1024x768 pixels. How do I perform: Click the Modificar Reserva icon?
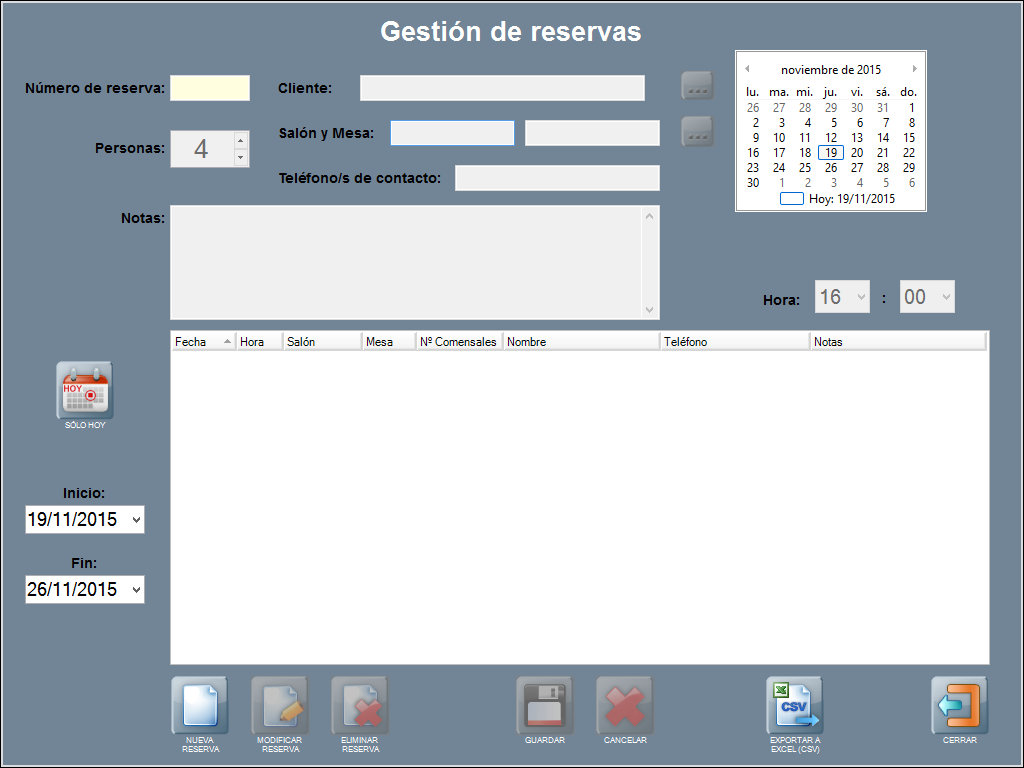pos(280,705)
